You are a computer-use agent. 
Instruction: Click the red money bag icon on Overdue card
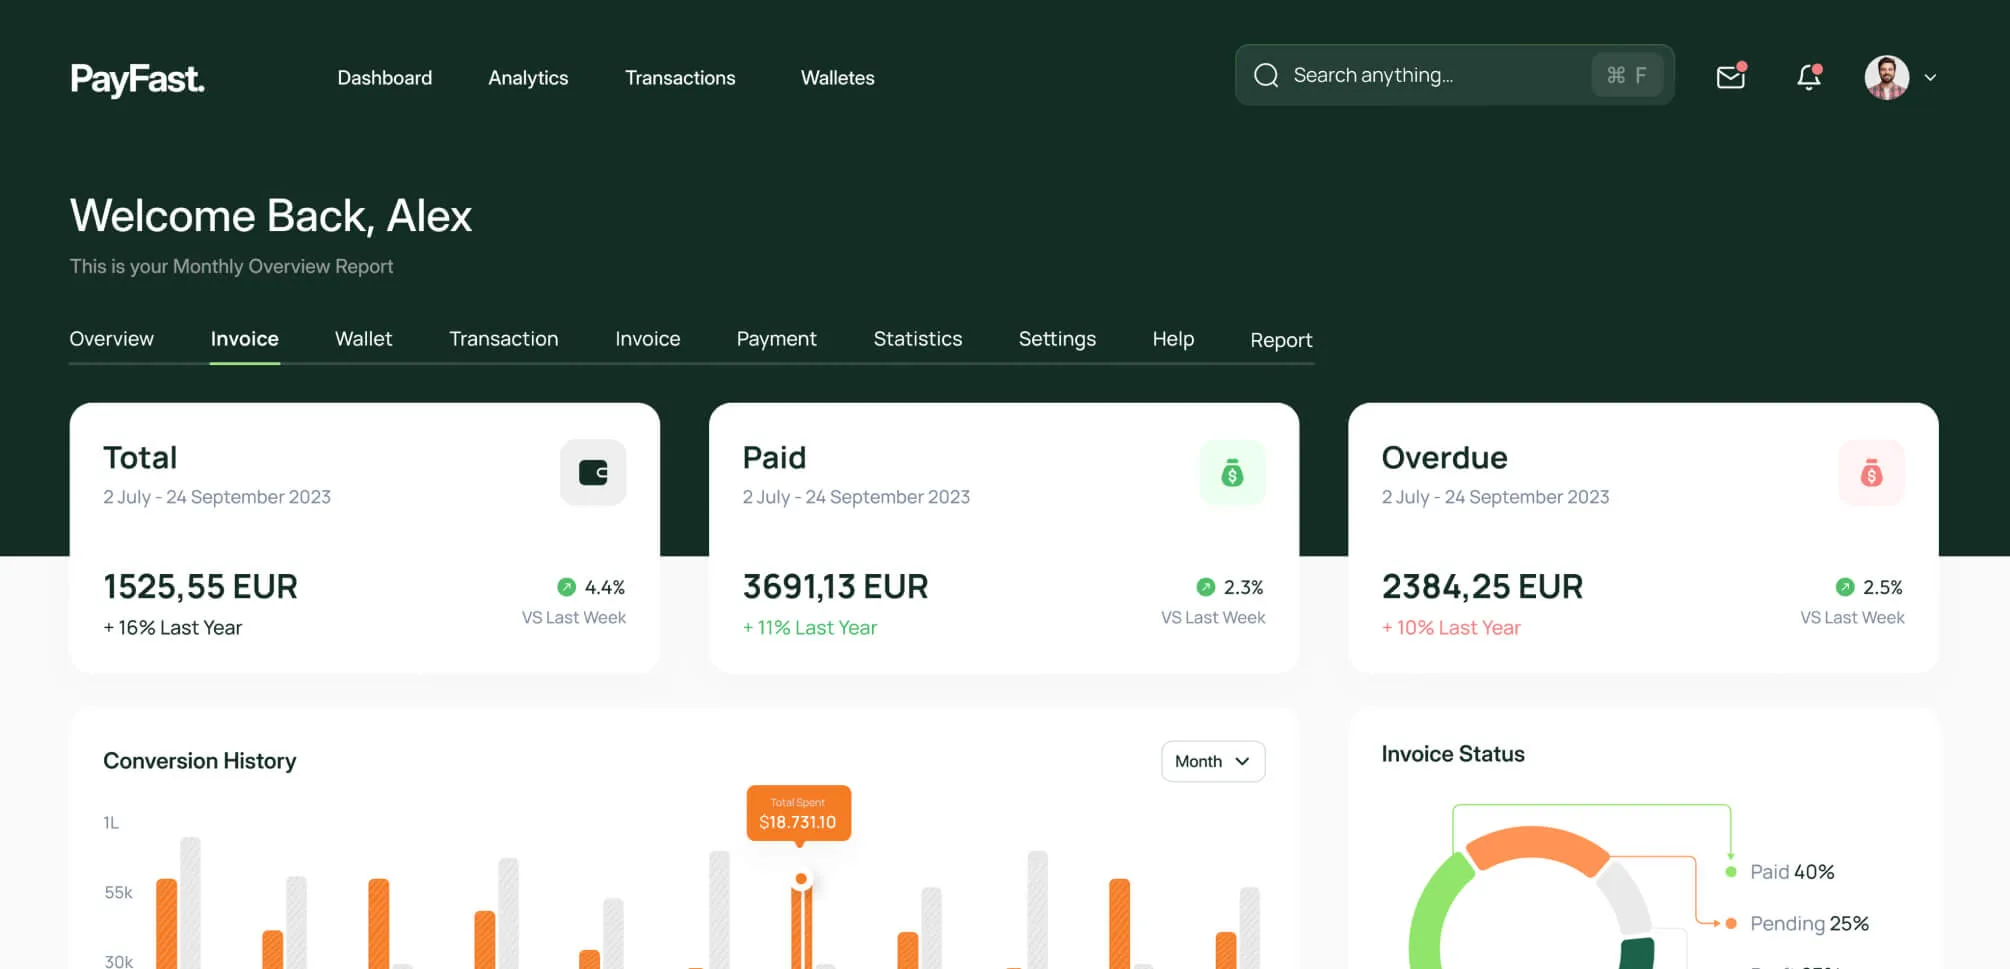1871,472
